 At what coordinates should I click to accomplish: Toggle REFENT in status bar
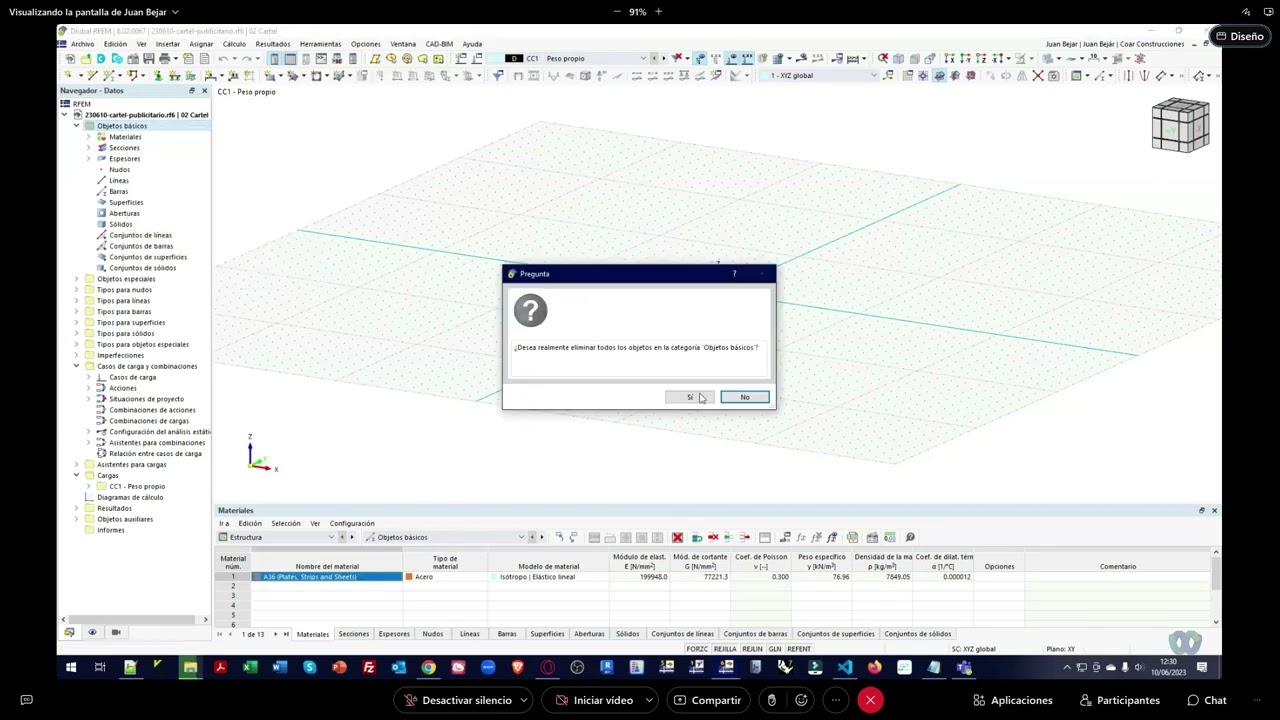(799, 649)
